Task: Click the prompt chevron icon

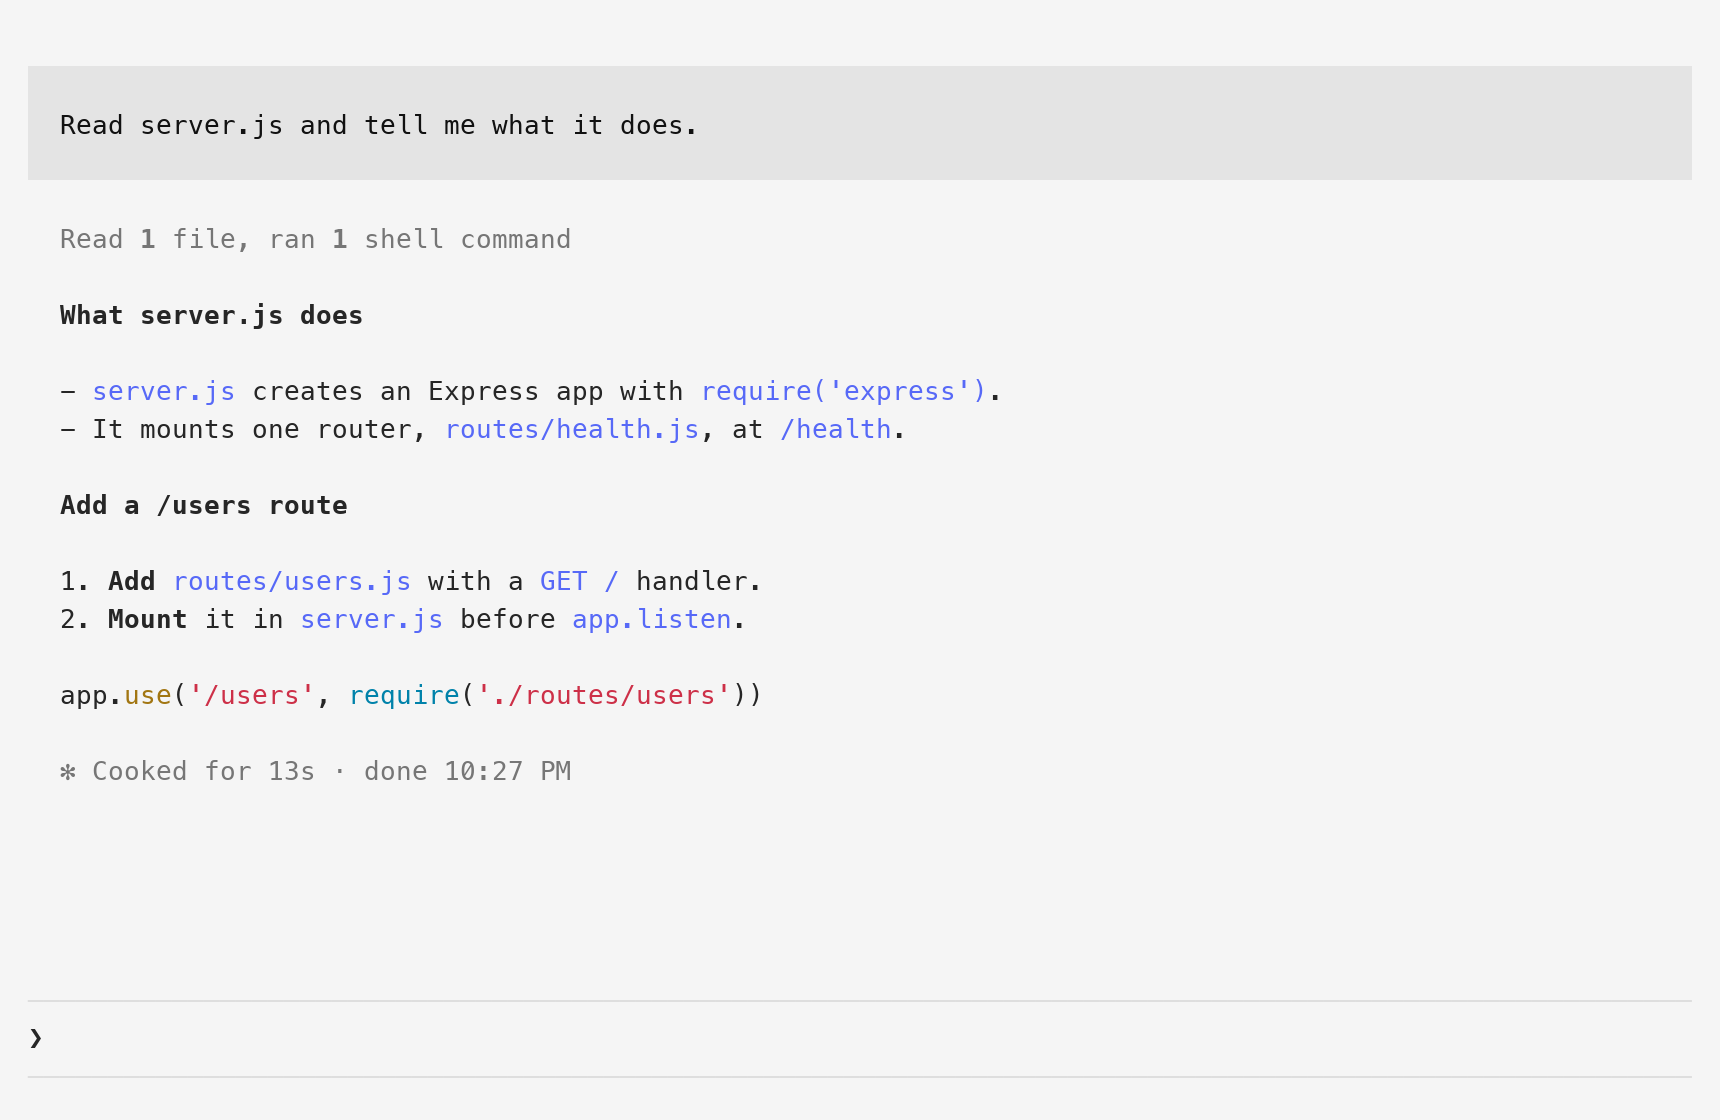Action: point(36,1038)
